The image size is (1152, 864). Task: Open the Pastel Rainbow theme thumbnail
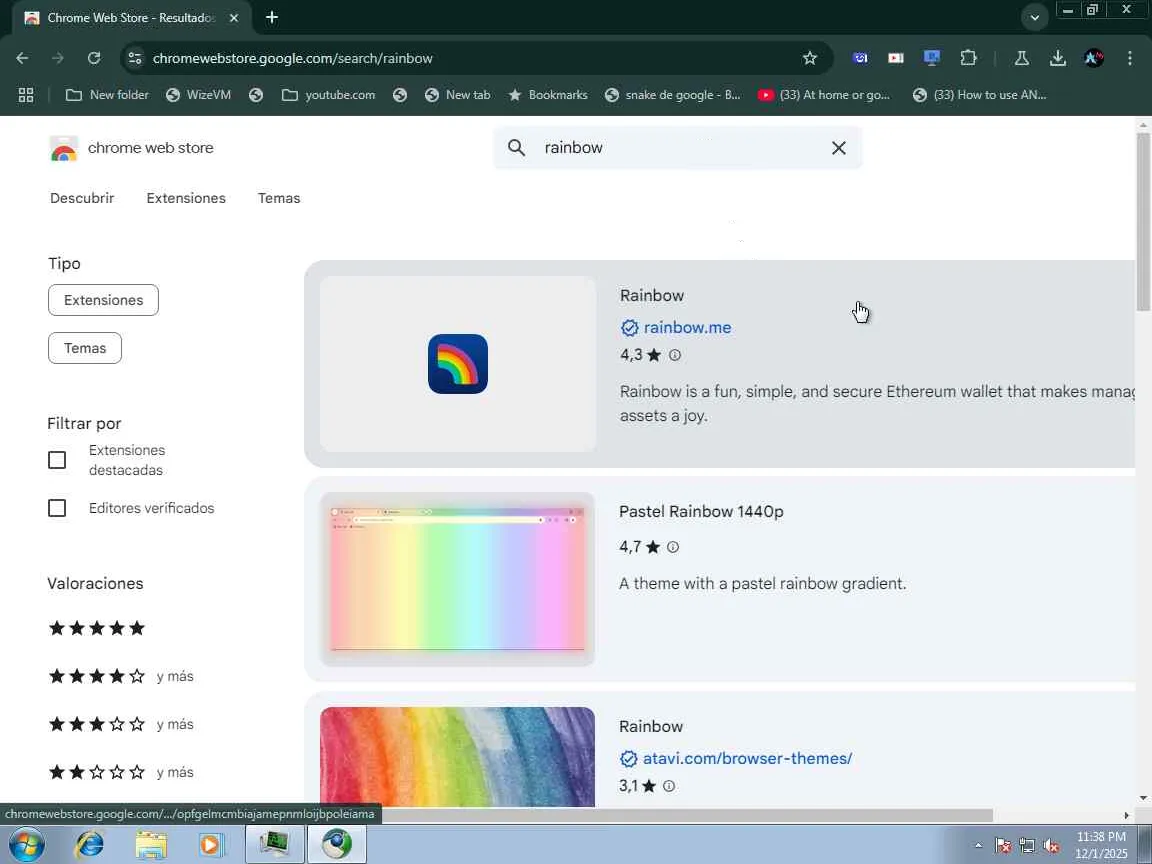coord(458,579)
